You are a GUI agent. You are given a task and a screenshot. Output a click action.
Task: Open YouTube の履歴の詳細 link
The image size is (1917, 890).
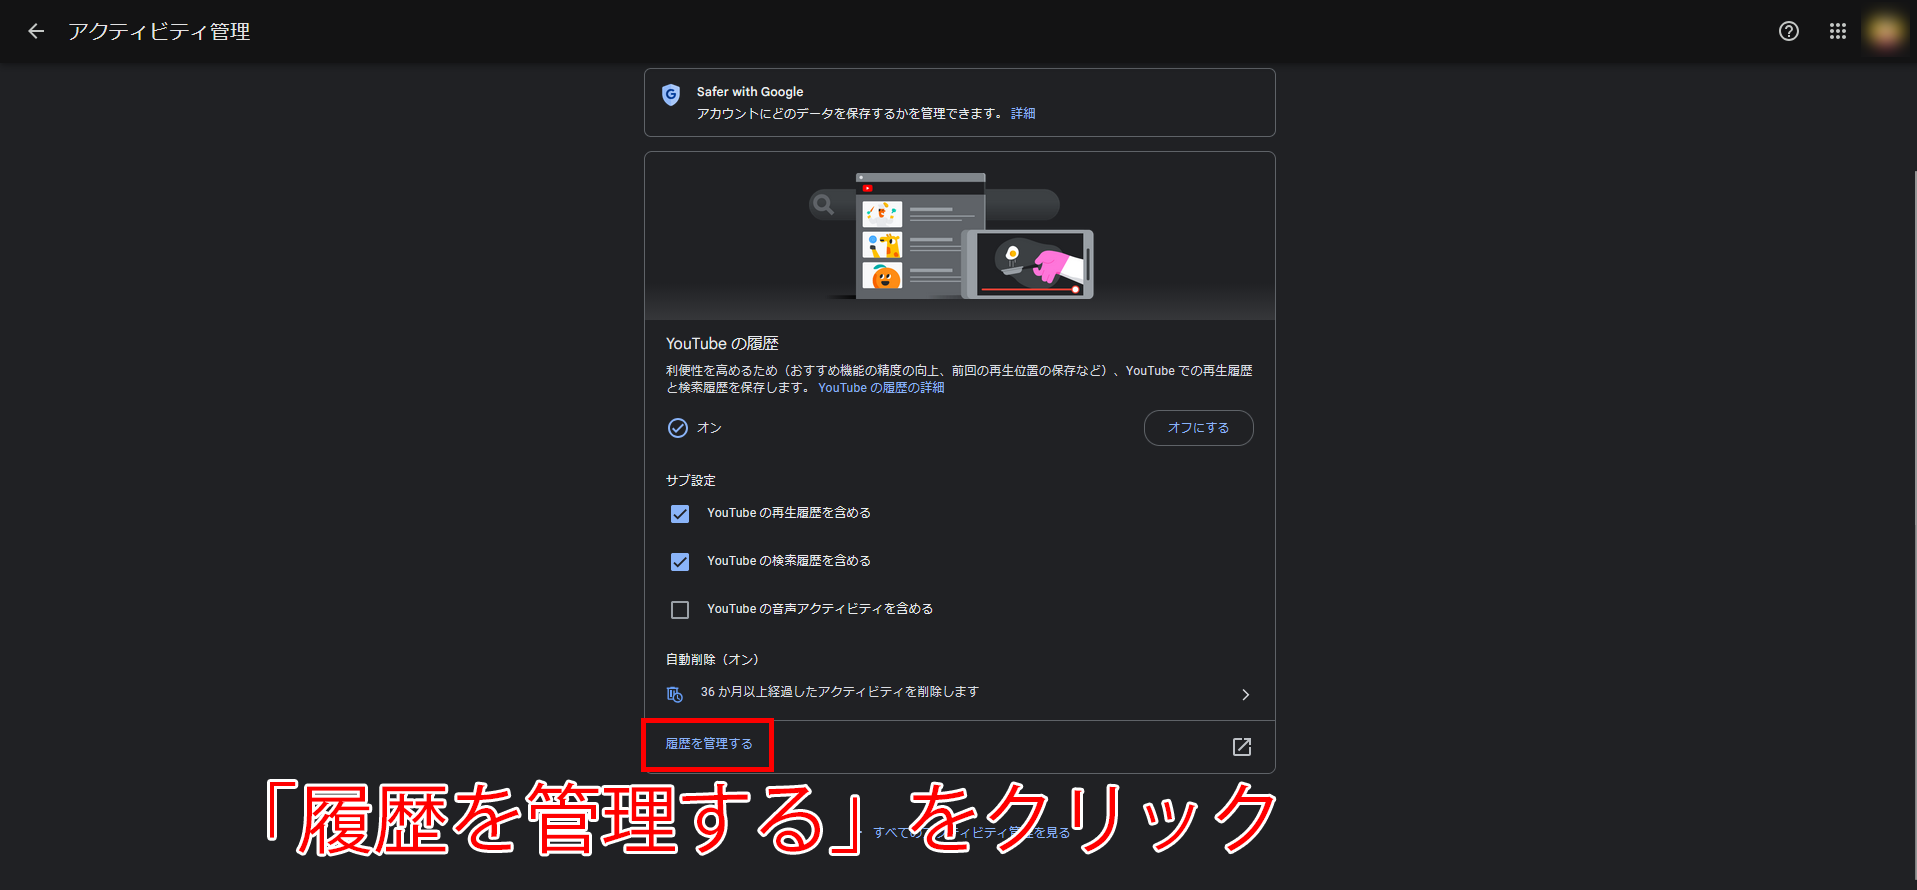tap(881, 388)
